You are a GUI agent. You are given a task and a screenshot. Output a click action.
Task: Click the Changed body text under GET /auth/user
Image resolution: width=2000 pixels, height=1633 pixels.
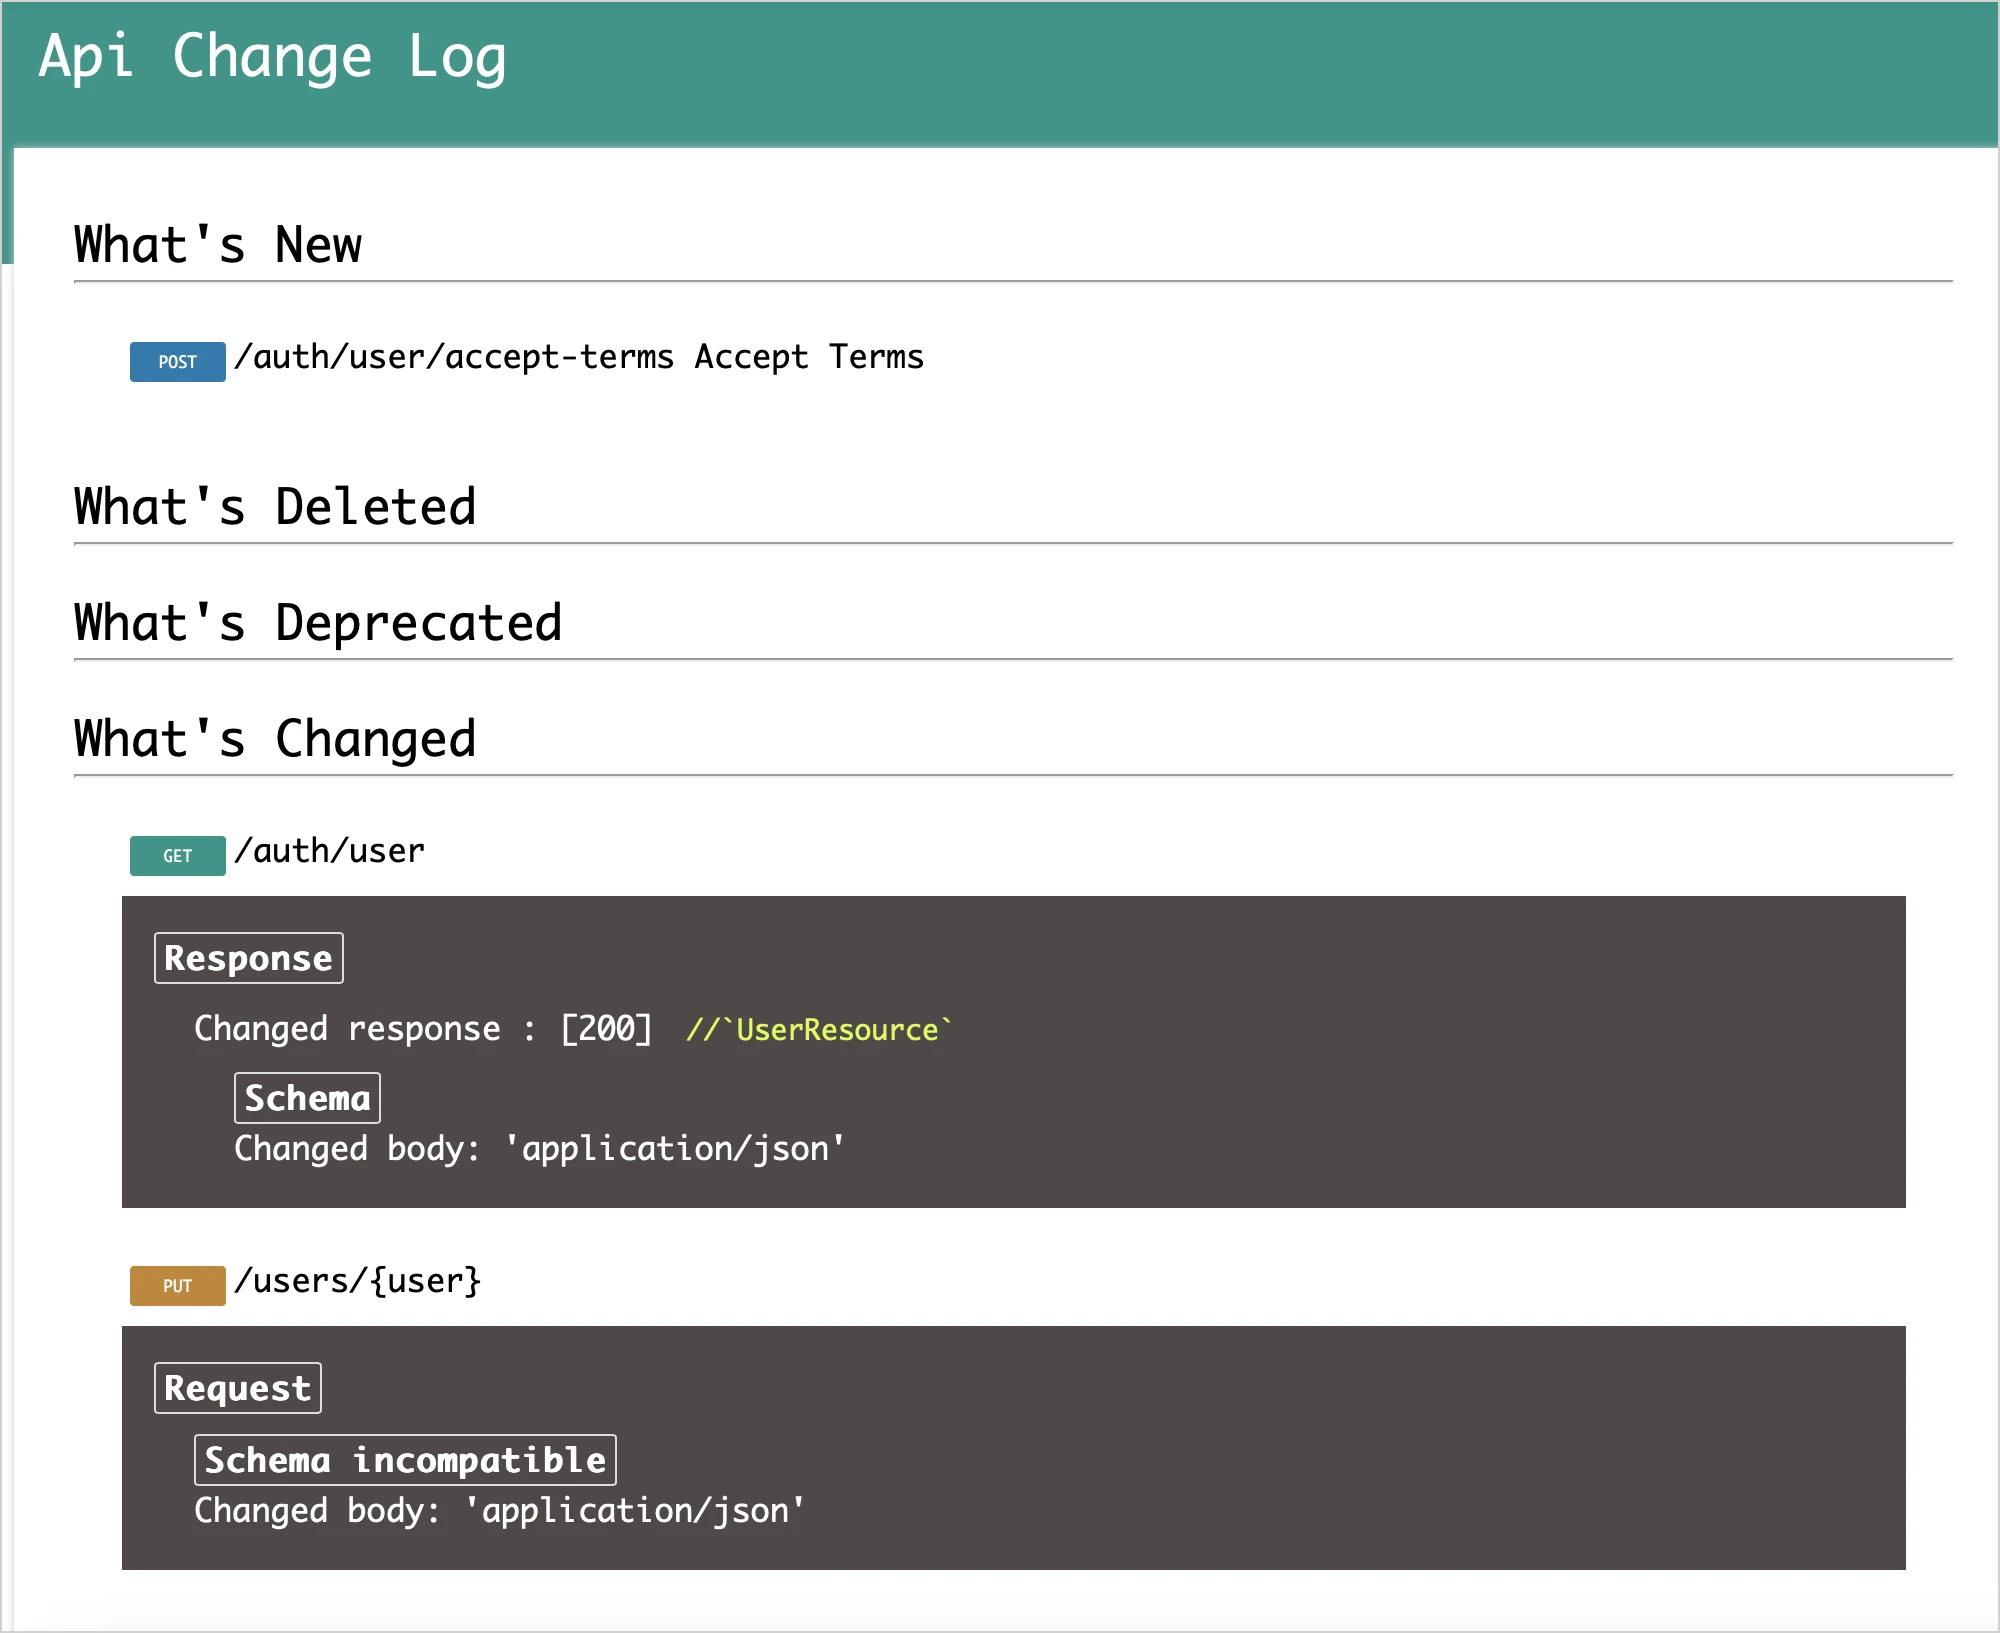(539, 1149)
